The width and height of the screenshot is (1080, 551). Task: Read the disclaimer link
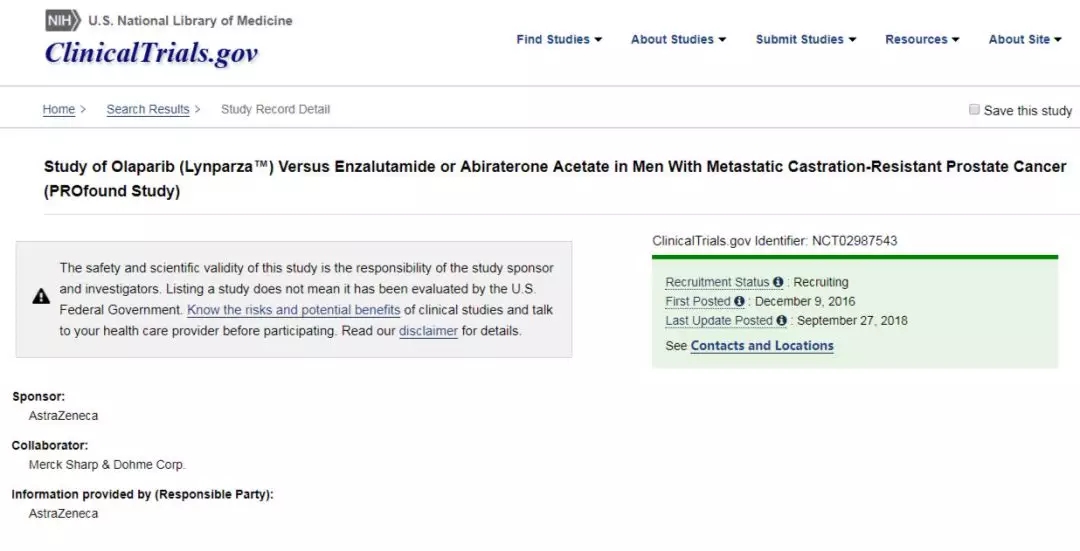[x=428, y=331]
